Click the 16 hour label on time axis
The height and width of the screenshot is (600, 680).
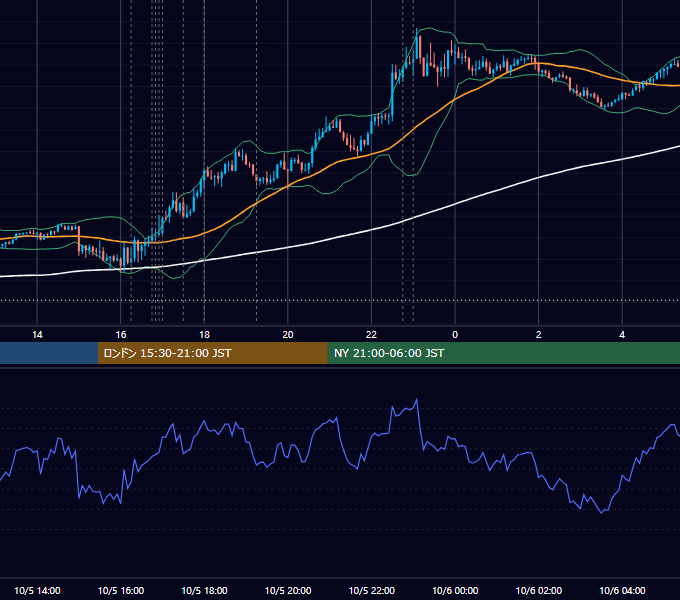[121, 335]
